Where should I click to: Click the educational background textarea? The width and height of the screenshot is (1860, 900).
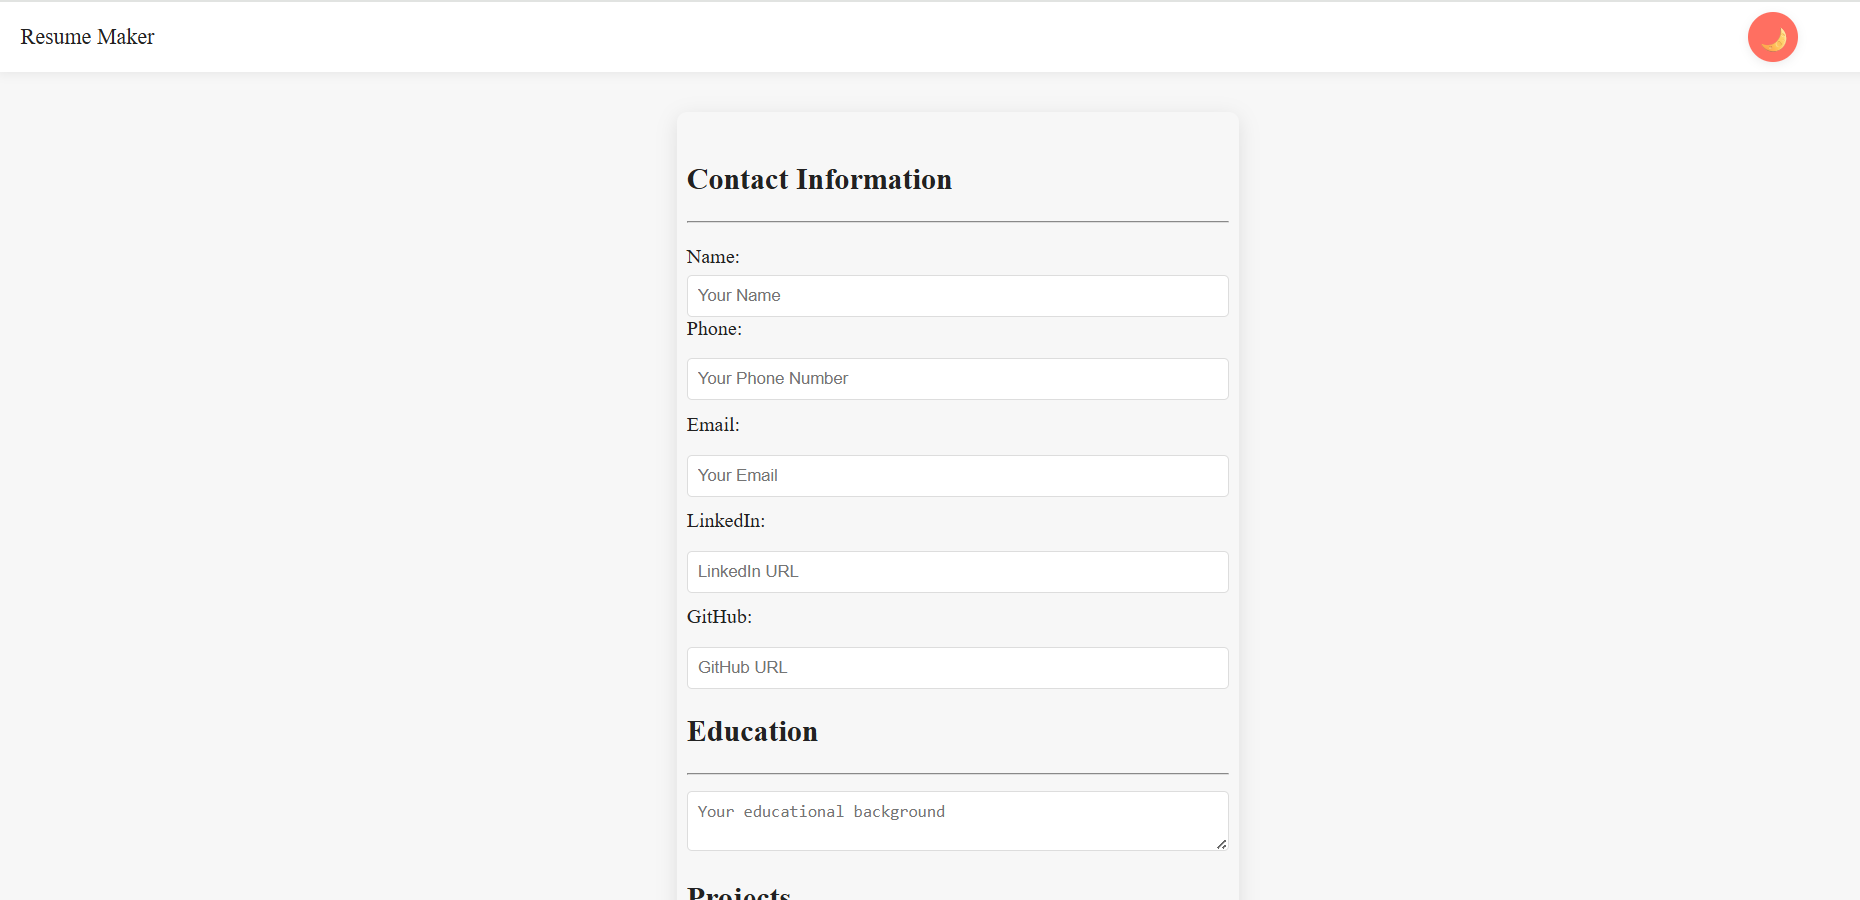coord(957,821)
